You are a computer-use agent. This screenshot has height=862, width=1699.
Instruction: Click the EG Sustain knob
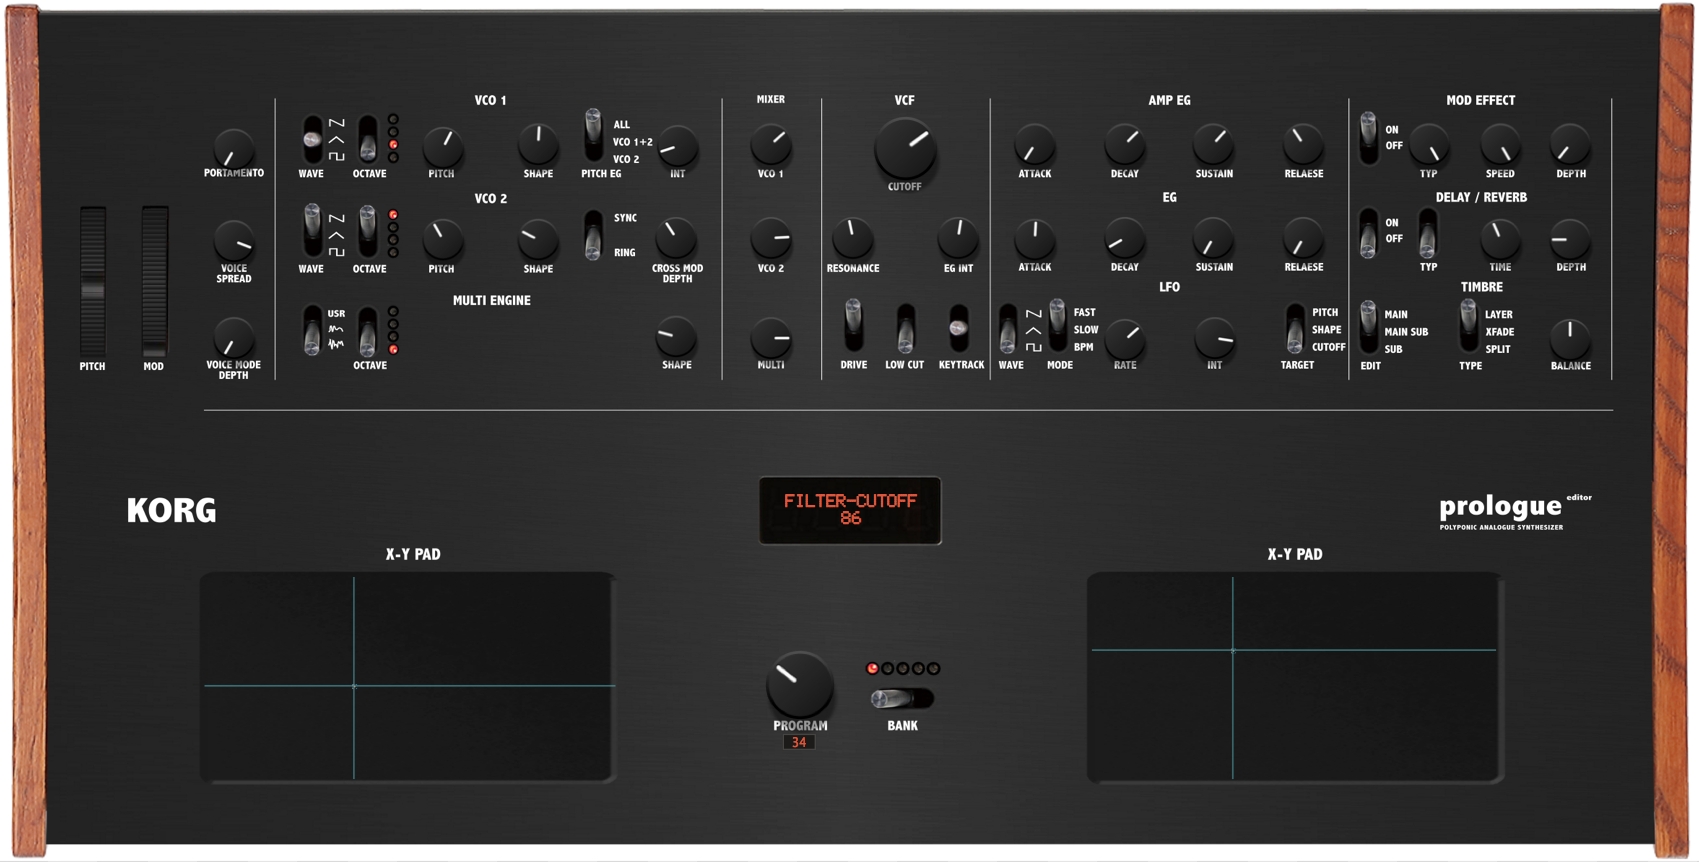(x=1213, y=240)
